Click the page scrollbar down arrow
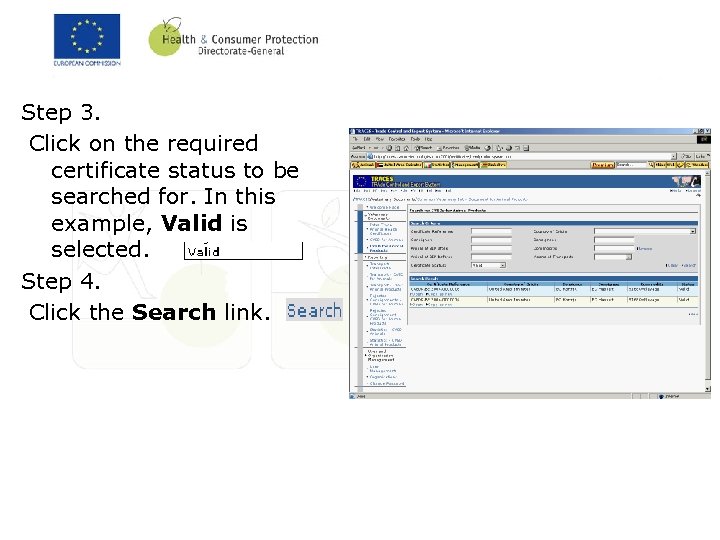 tap(707, 388)
